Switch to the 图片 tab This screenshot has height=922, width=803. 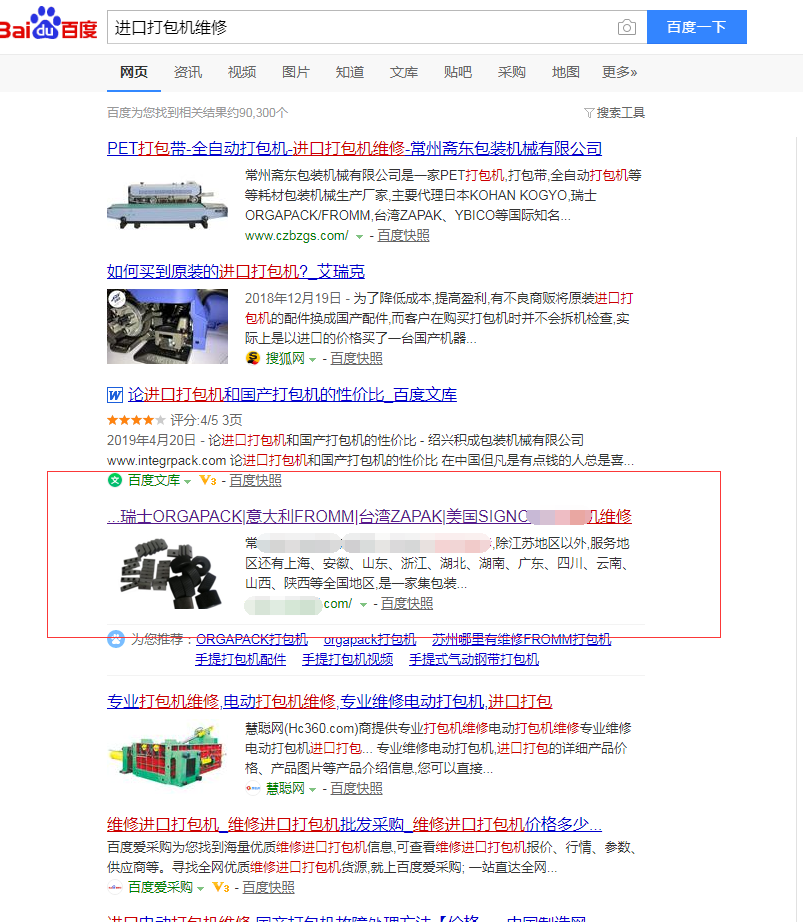click(x=296, y=72)
